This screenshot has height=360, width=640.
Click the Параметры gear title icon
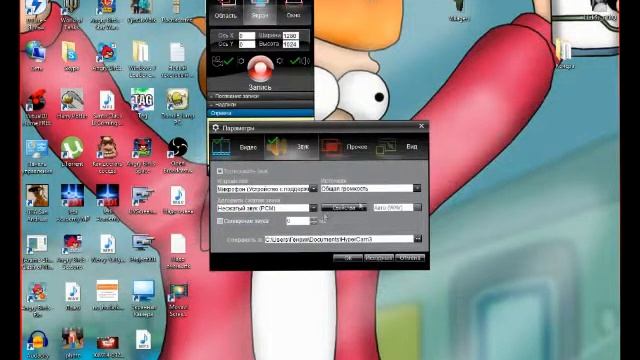[216, 128]
